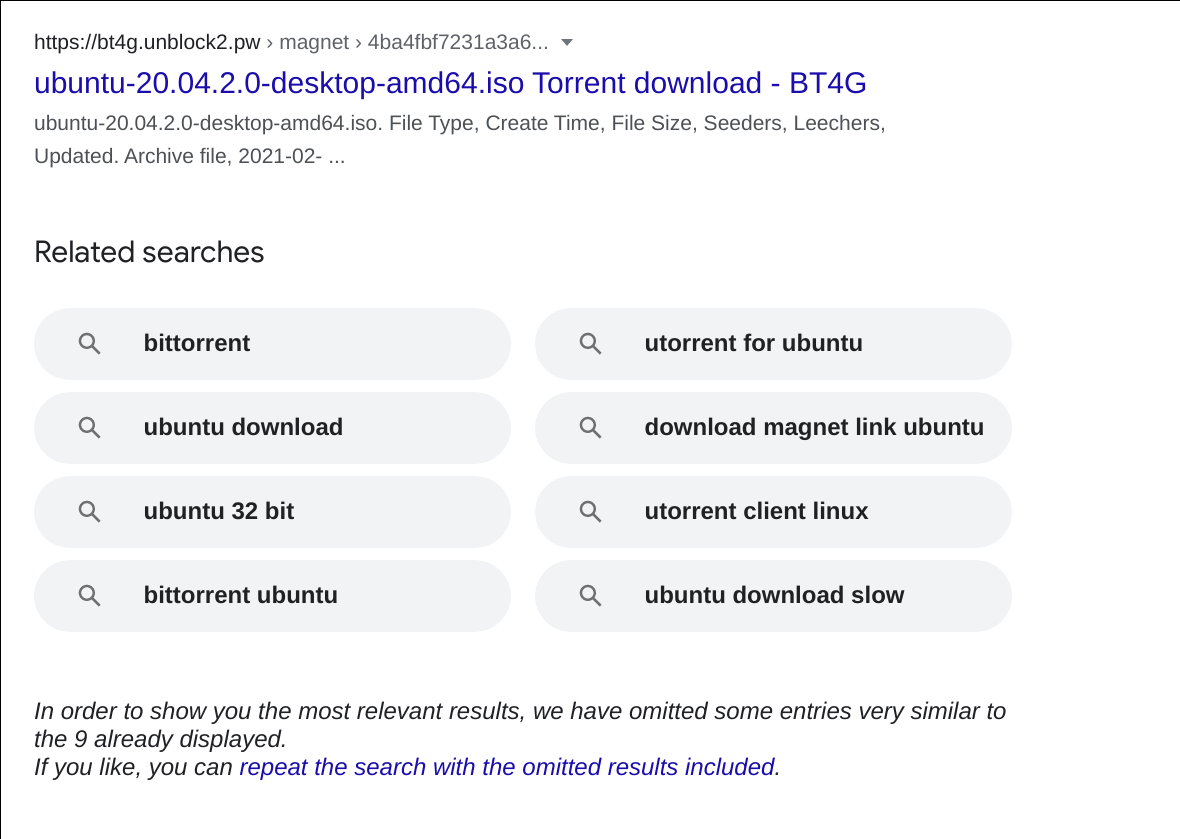Click search icon beside bittorrent suggestion

coord(90,344)
